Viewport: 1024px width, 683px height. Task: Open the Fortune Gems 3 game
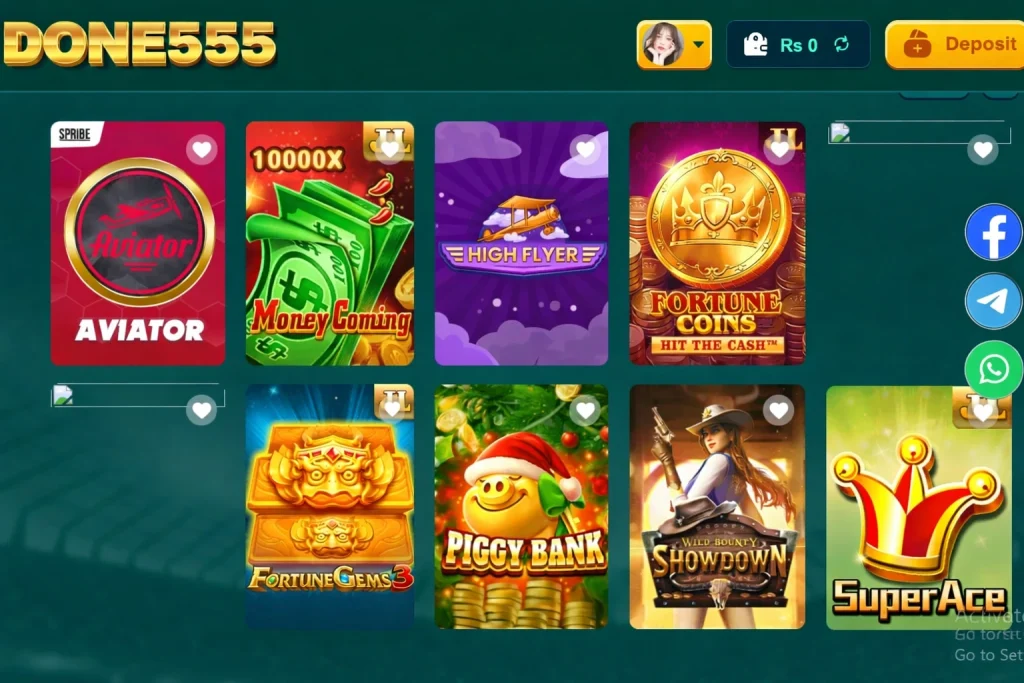coord(330,507)
